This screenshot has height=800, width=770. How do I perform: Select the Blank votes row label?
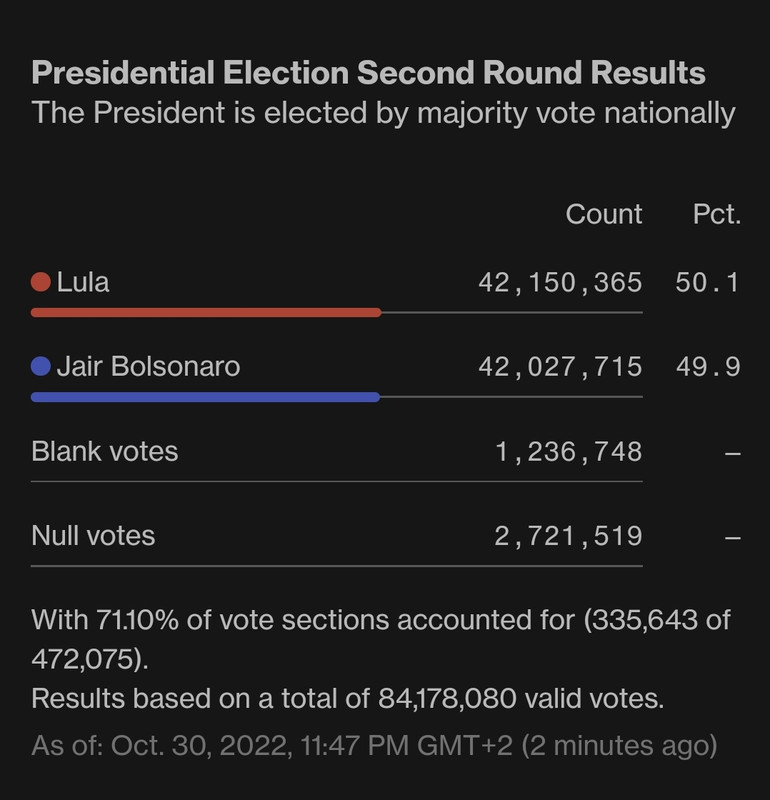pyautogui.click(x=105, y=452)
